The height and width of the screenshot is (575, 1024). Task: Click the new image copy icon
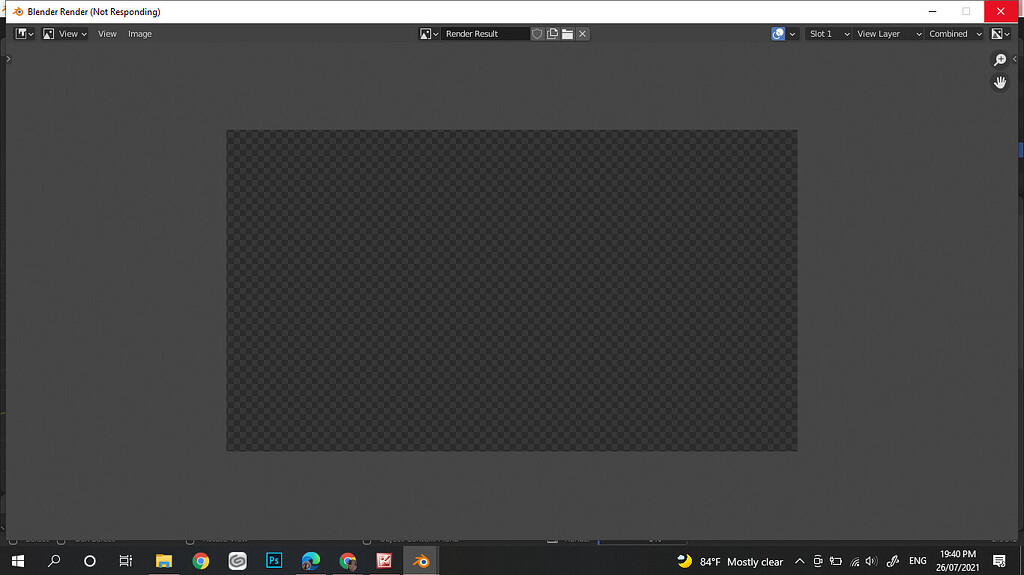tap(552, 34)
